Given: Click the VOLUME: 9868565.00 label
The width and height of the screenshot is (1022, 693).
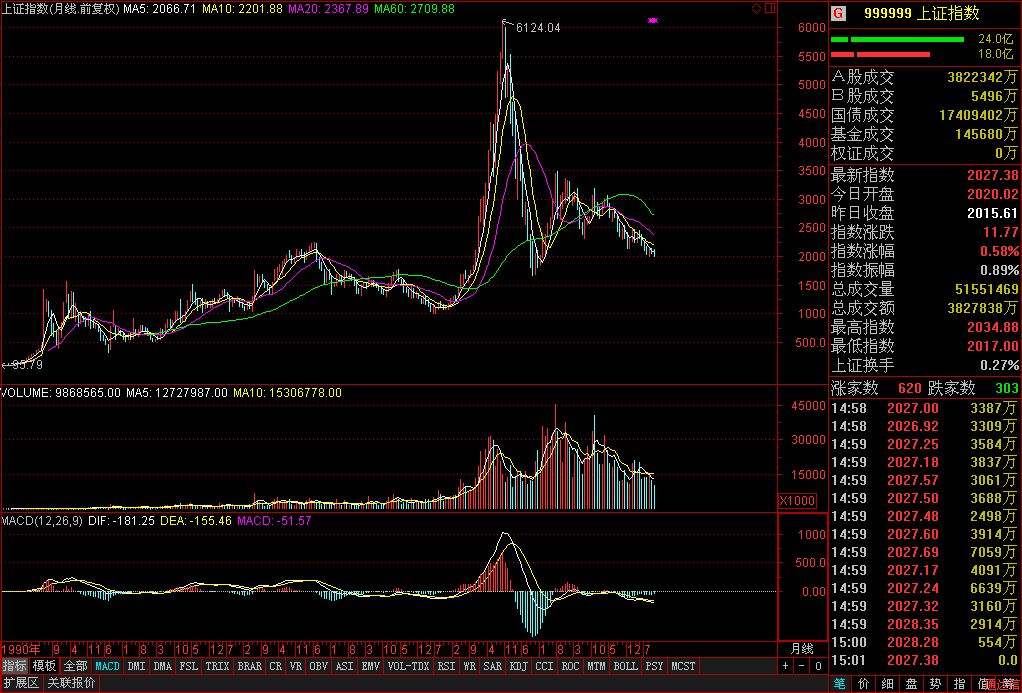Looking at the screenshot, I should coord(61,393).
